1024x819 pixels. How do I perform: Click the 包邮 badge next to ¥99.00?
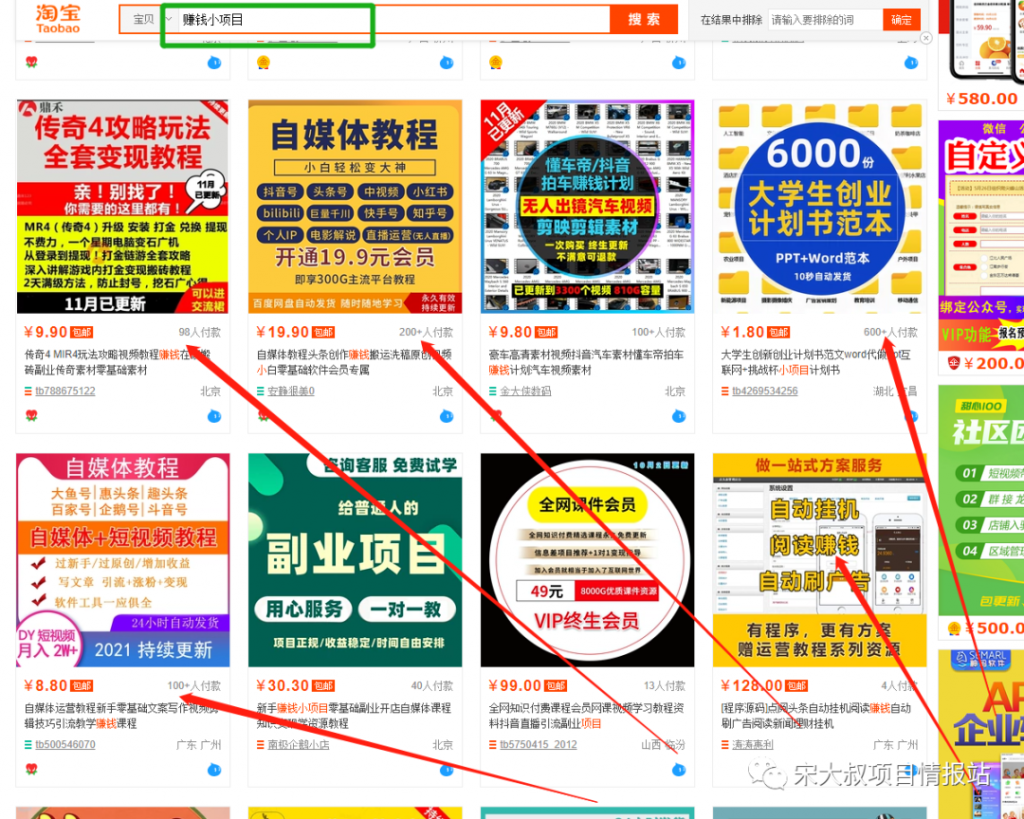556,686
